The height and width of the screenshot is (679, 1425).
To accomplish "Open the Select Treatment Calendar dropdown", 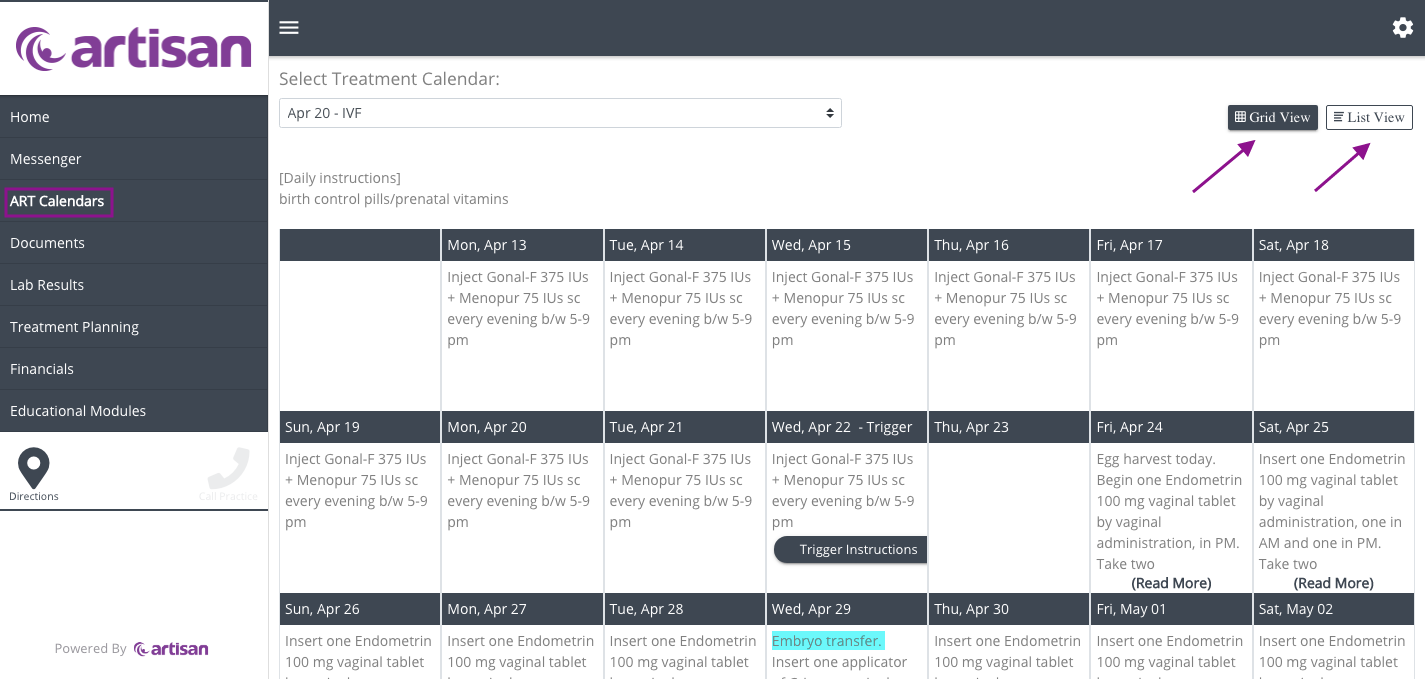I will coord(560,113).
